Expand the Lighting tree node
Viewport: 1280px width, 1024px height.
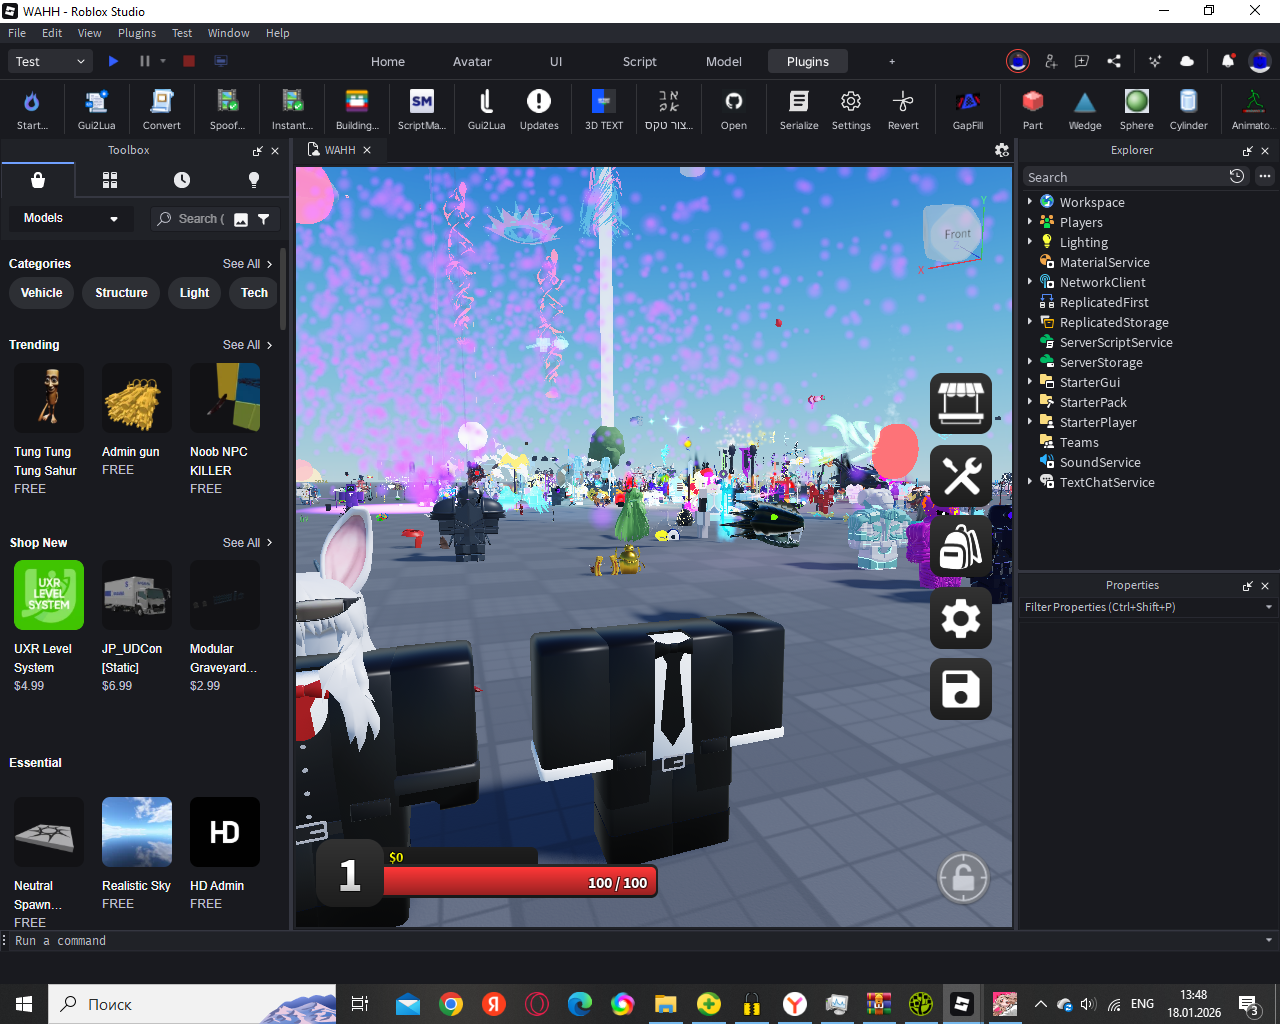(1029, 242)
